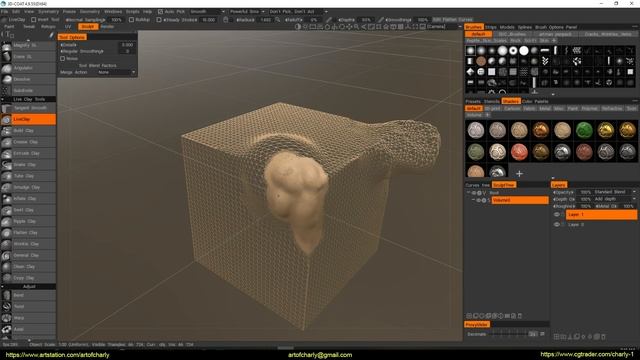Select the Flatten Clay tool

coord(28,233)
